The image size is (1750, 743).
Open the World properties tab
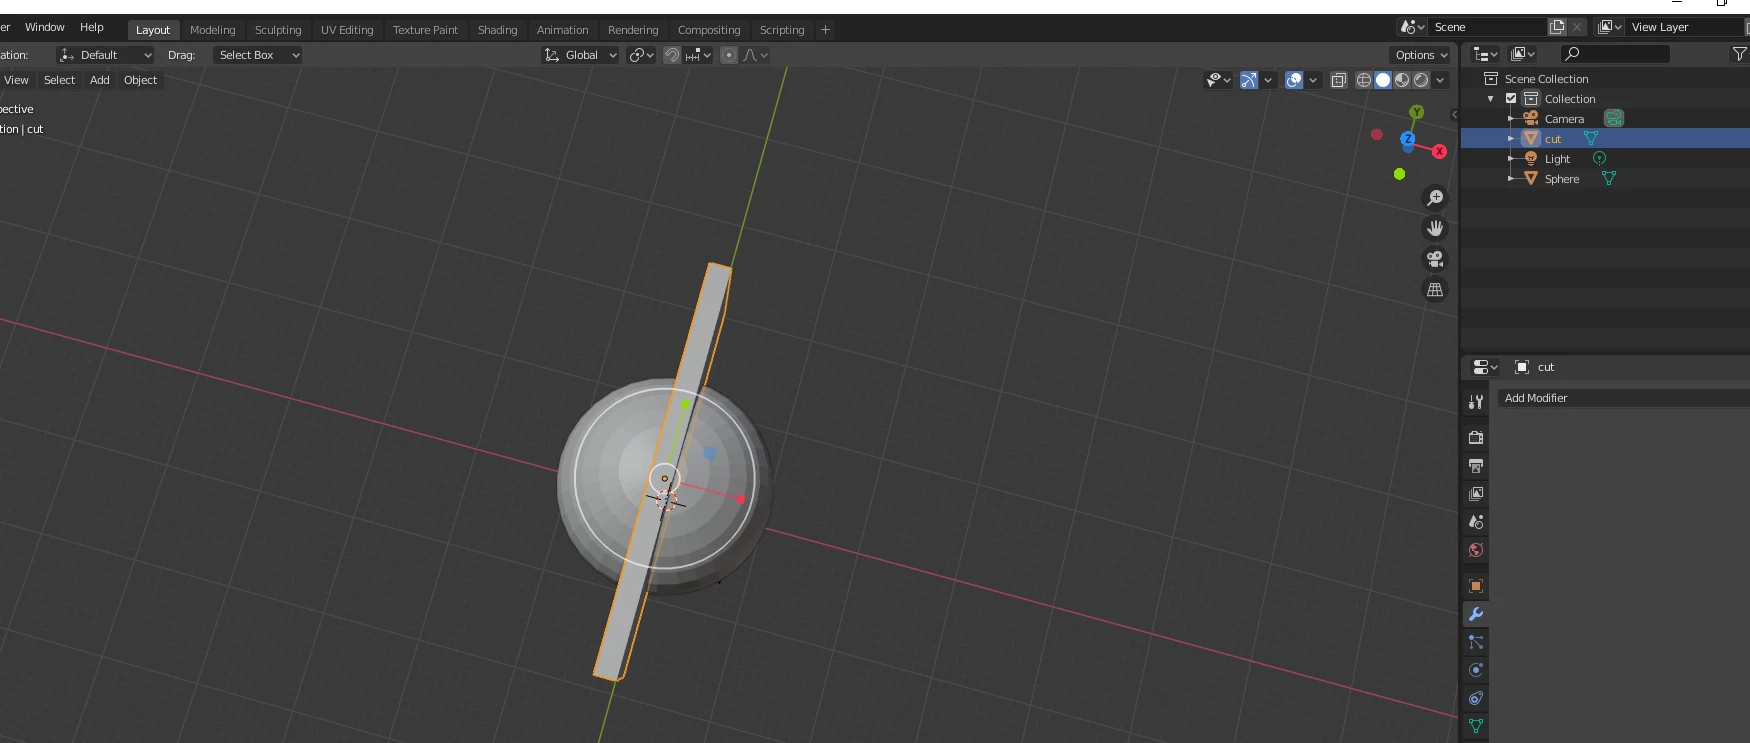1476,550
